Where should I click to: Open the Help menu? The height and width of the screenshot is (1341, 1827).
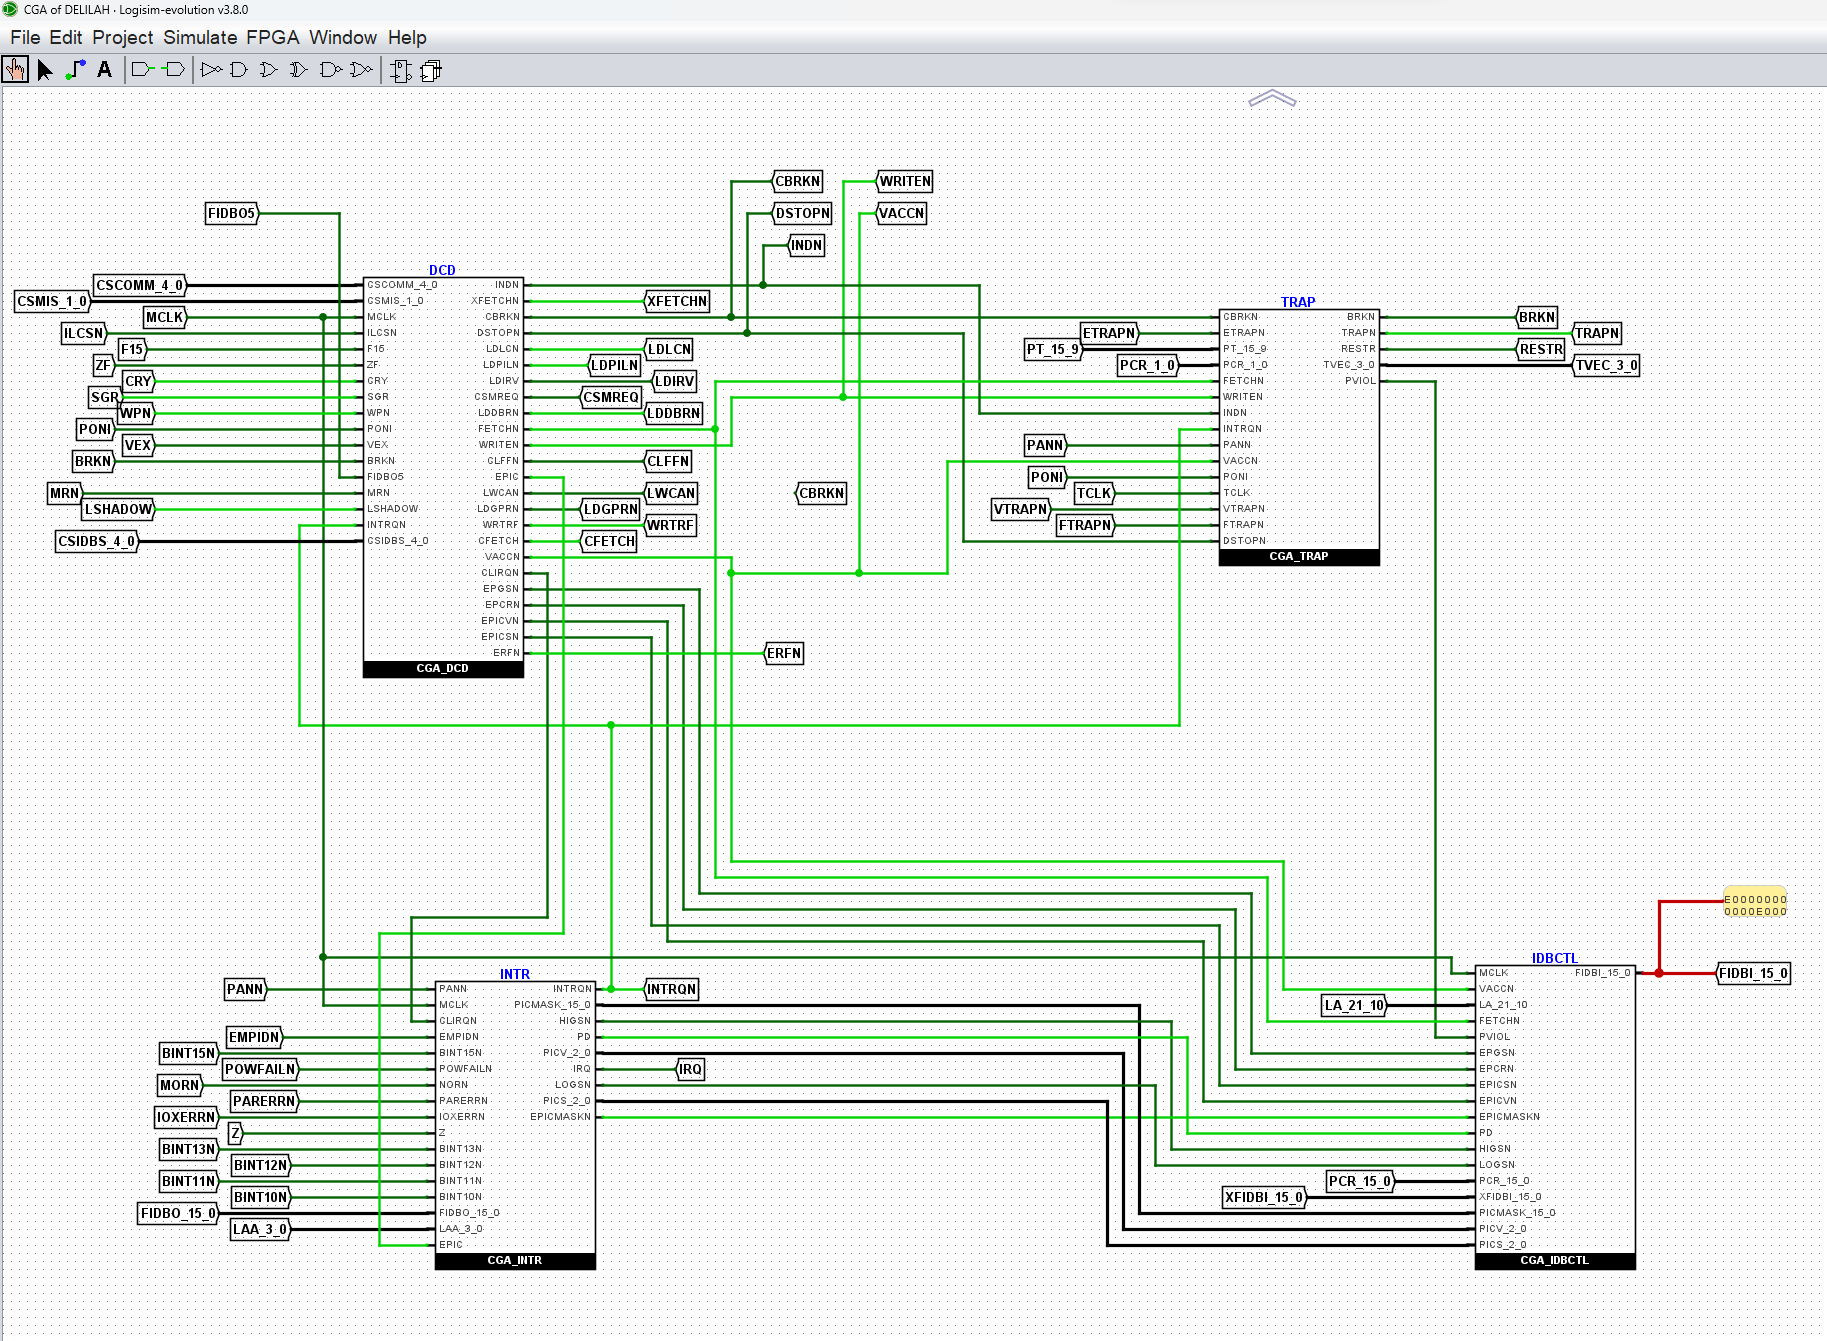pos(406,37)
